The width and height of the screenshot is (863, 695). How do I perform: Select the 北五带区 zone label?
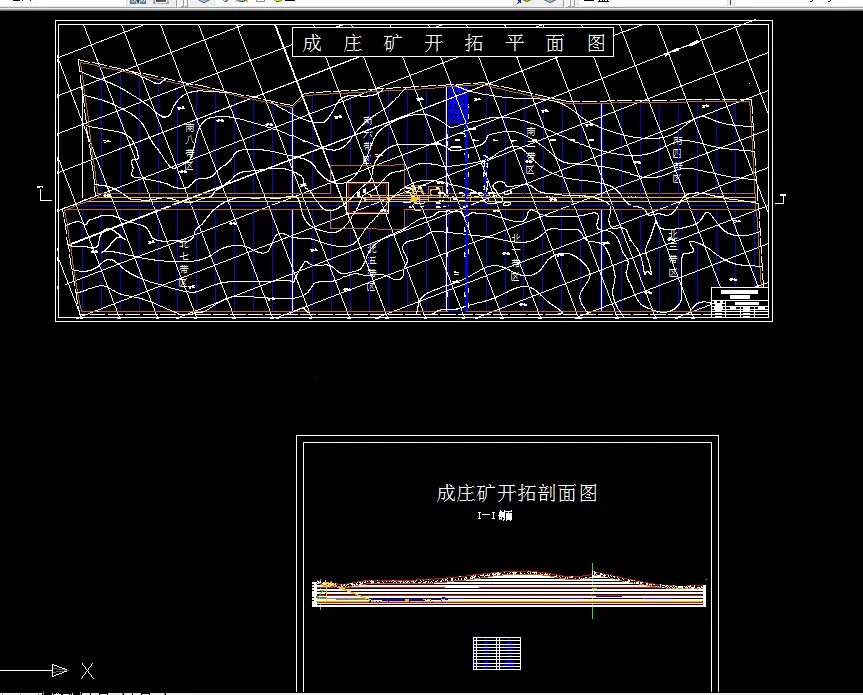pos(372,266)
